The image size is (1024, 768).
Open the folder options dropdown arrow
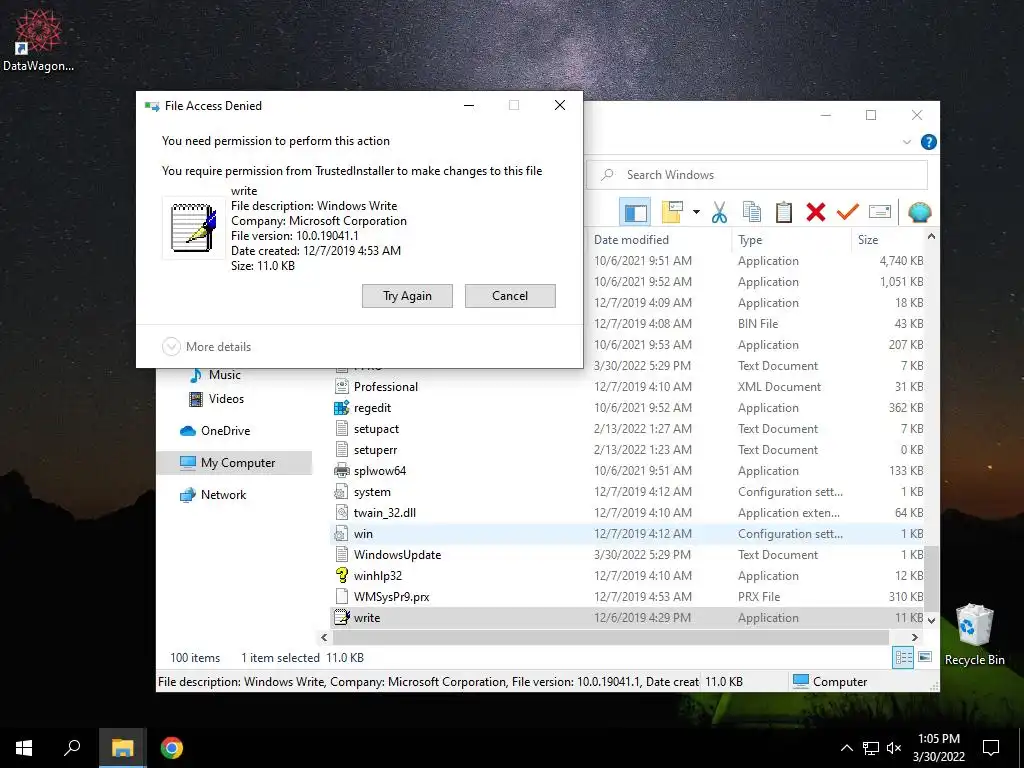[x=696, y=212]
